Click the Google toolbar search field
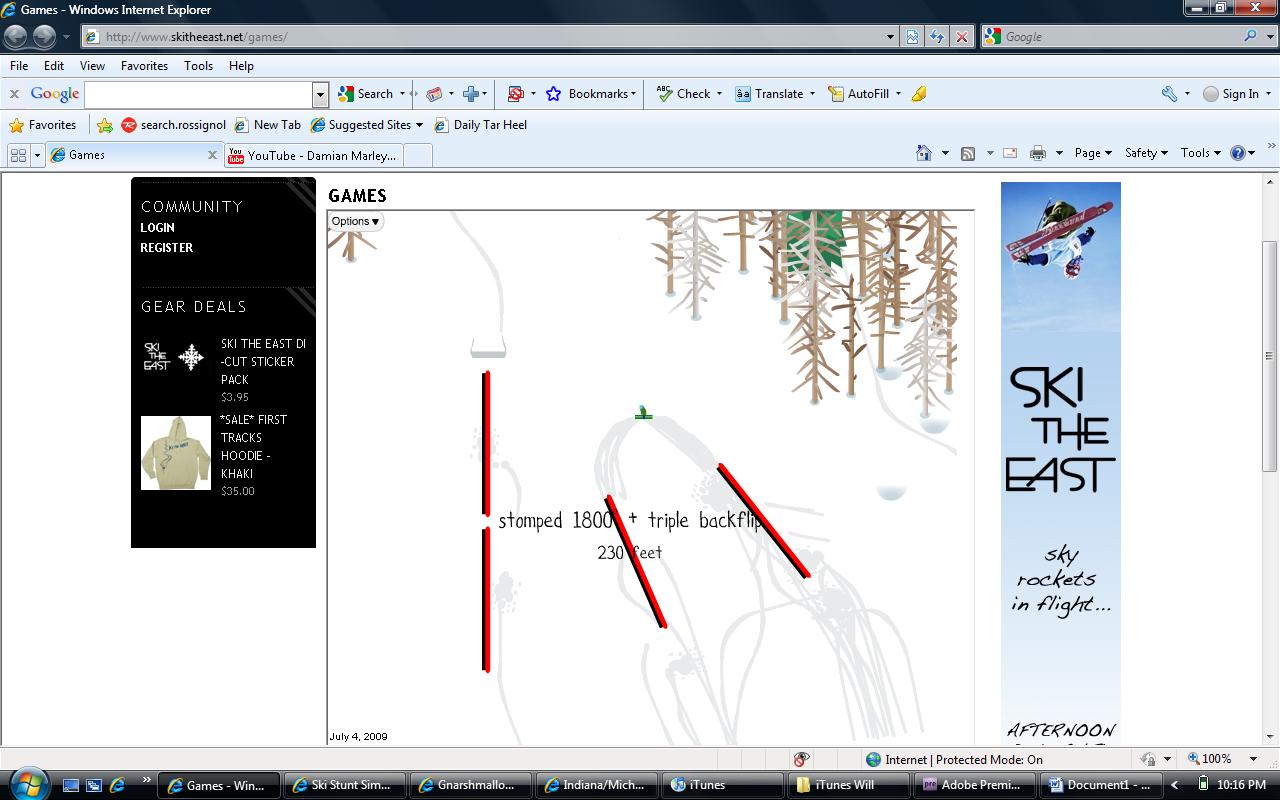This screenshot has width=1280, height=800. (x=198, y=94)
